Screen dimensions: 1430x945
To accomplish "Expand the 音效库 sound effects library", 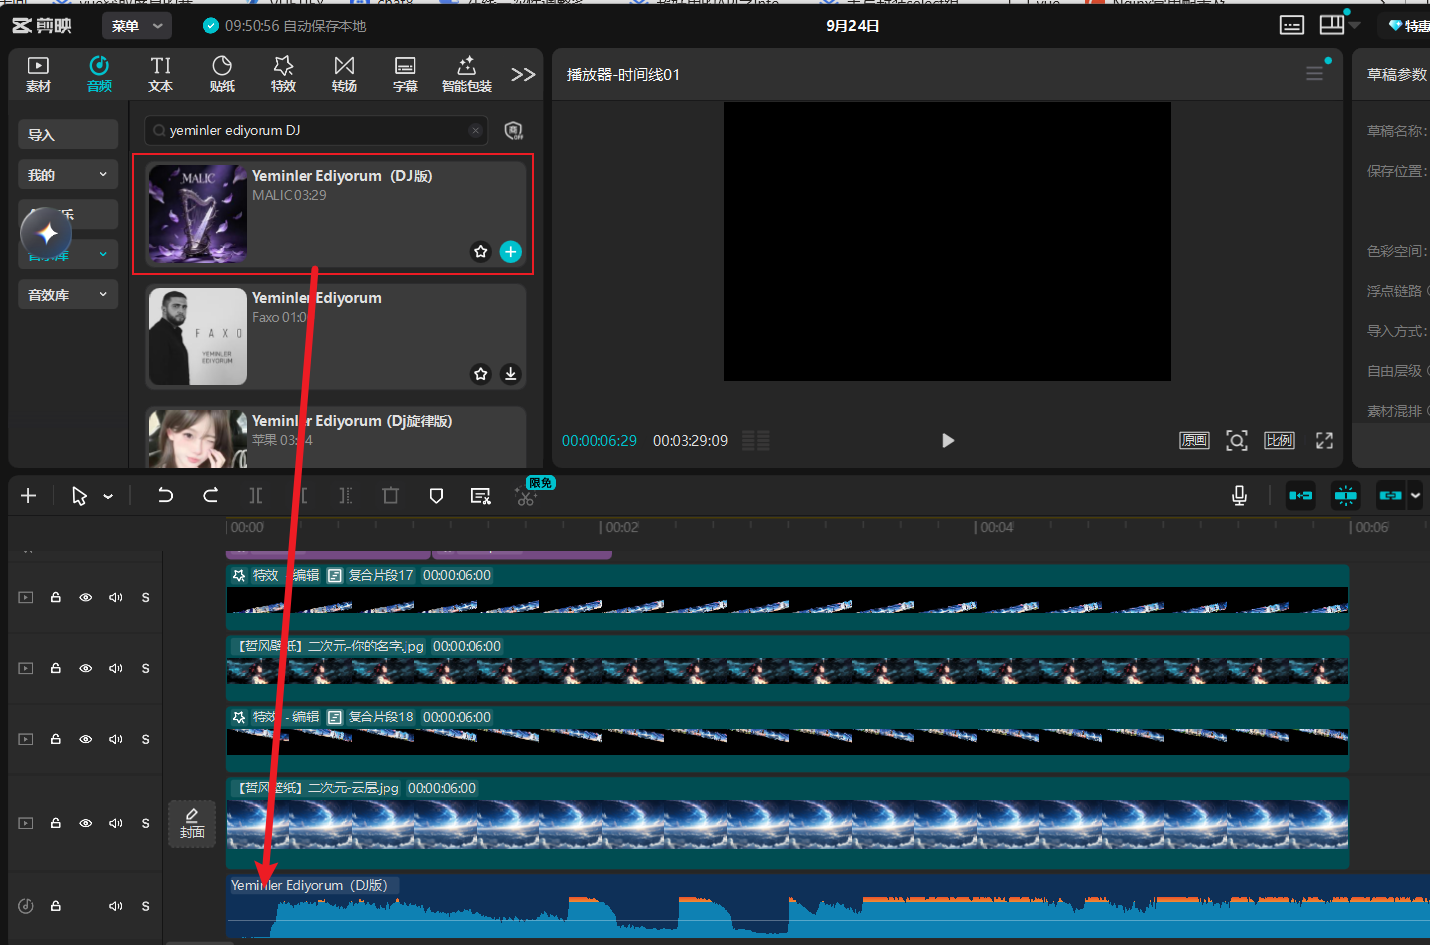I will tap(68, 295).
